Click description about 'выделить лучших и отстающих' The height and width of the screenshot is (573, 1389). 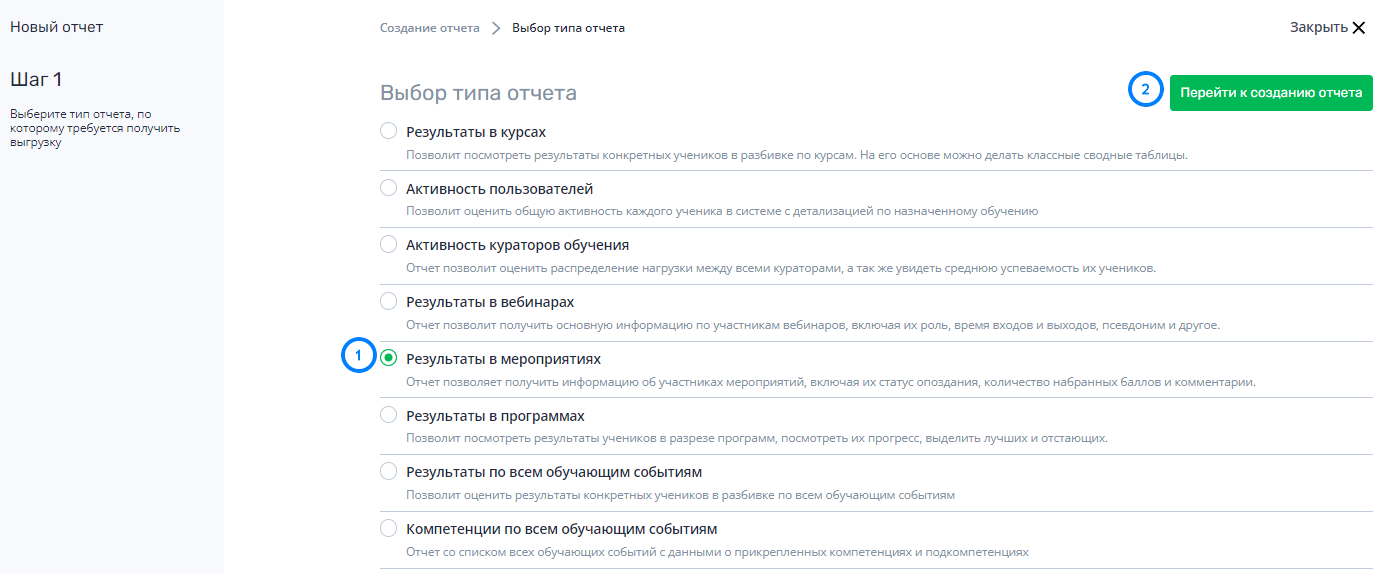[x=757, y=438]
